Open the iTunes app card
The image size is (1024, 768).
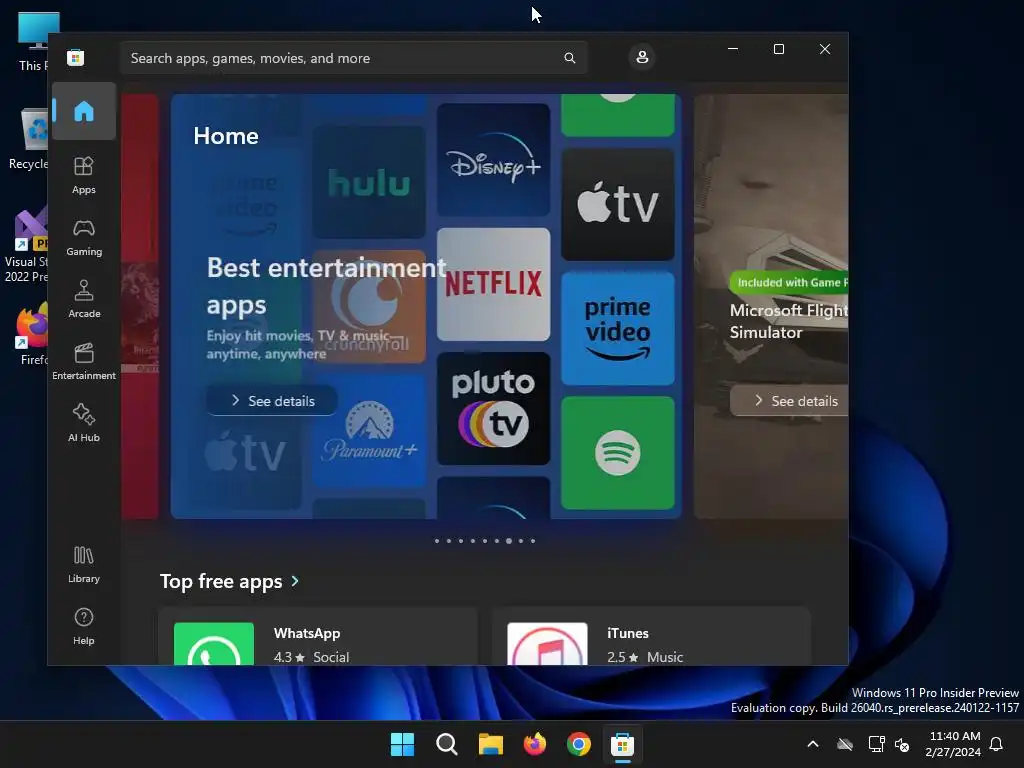point(651,637)
